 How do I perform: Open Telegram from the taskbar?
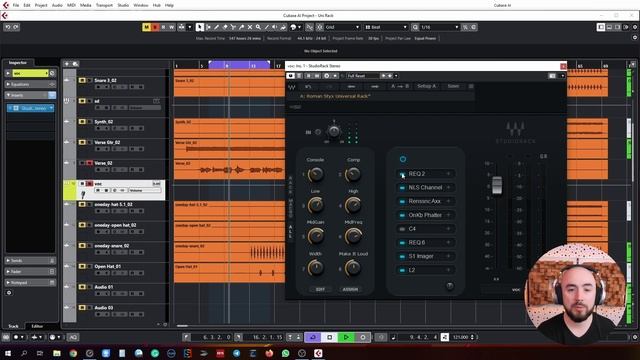click(236, 353)
